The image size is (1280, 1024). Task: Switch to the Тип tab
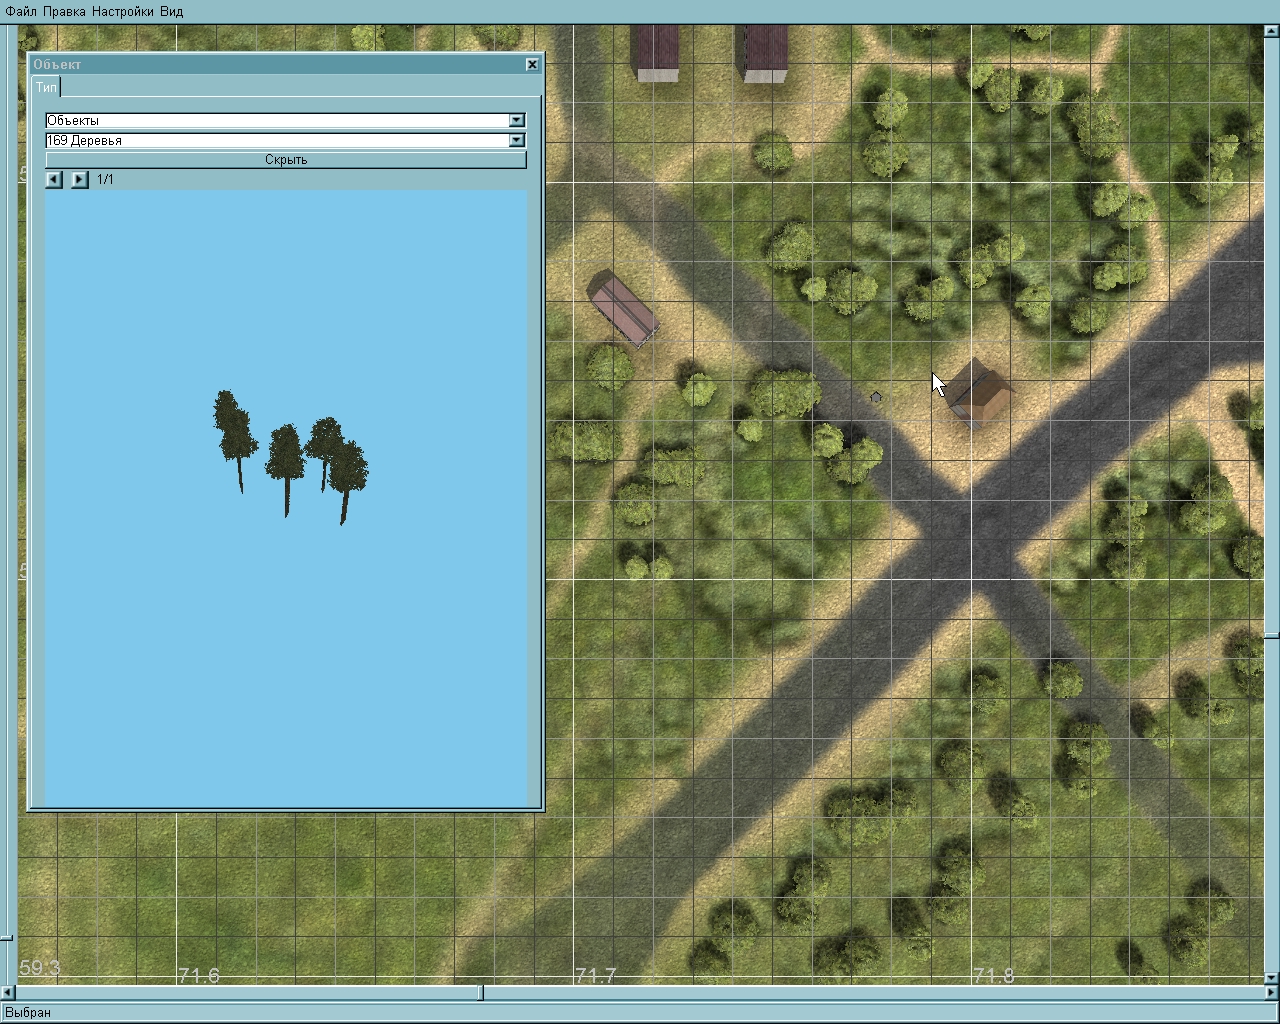coord(47,87)
